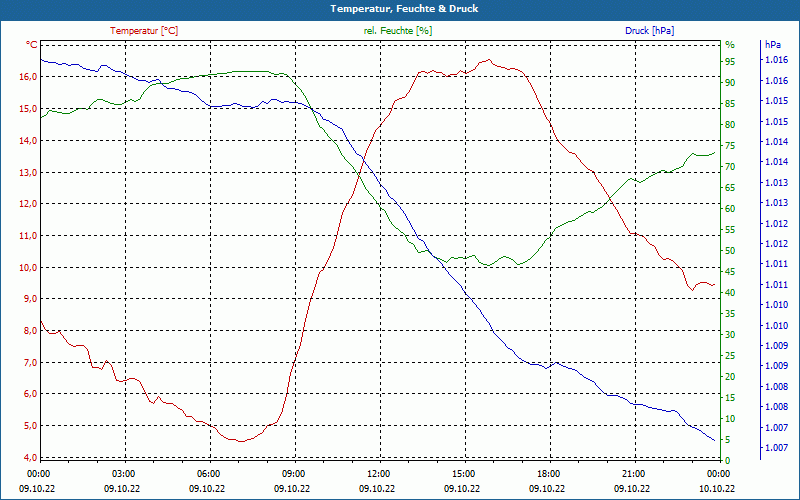Click the green '45' humidity axis value
This screenshot has width=800, height=500.
tap(730, 272)
